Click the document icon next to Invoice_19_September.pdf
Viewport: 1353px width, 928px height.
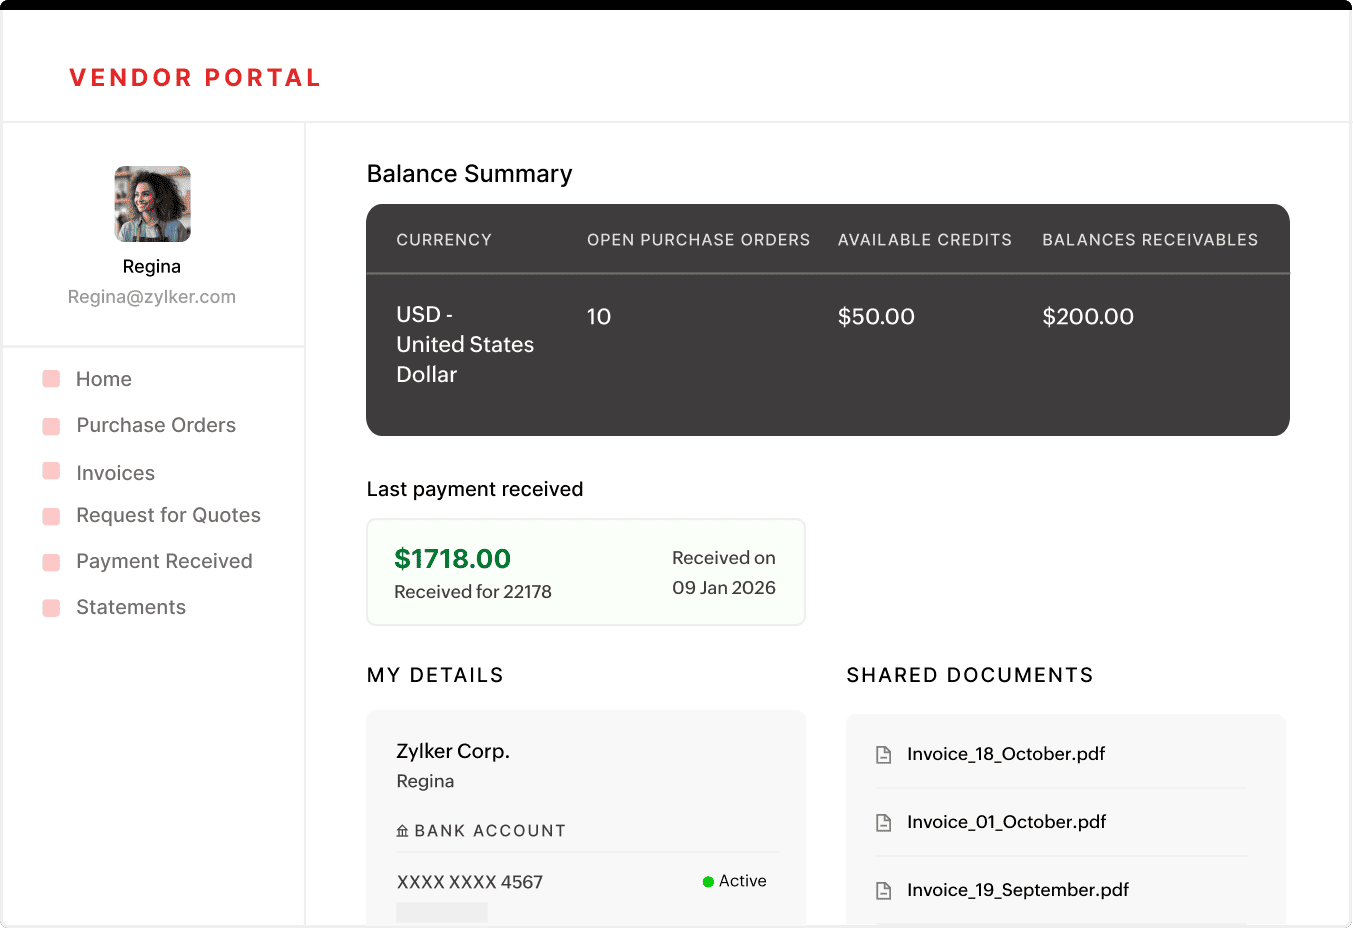(883, 890)
